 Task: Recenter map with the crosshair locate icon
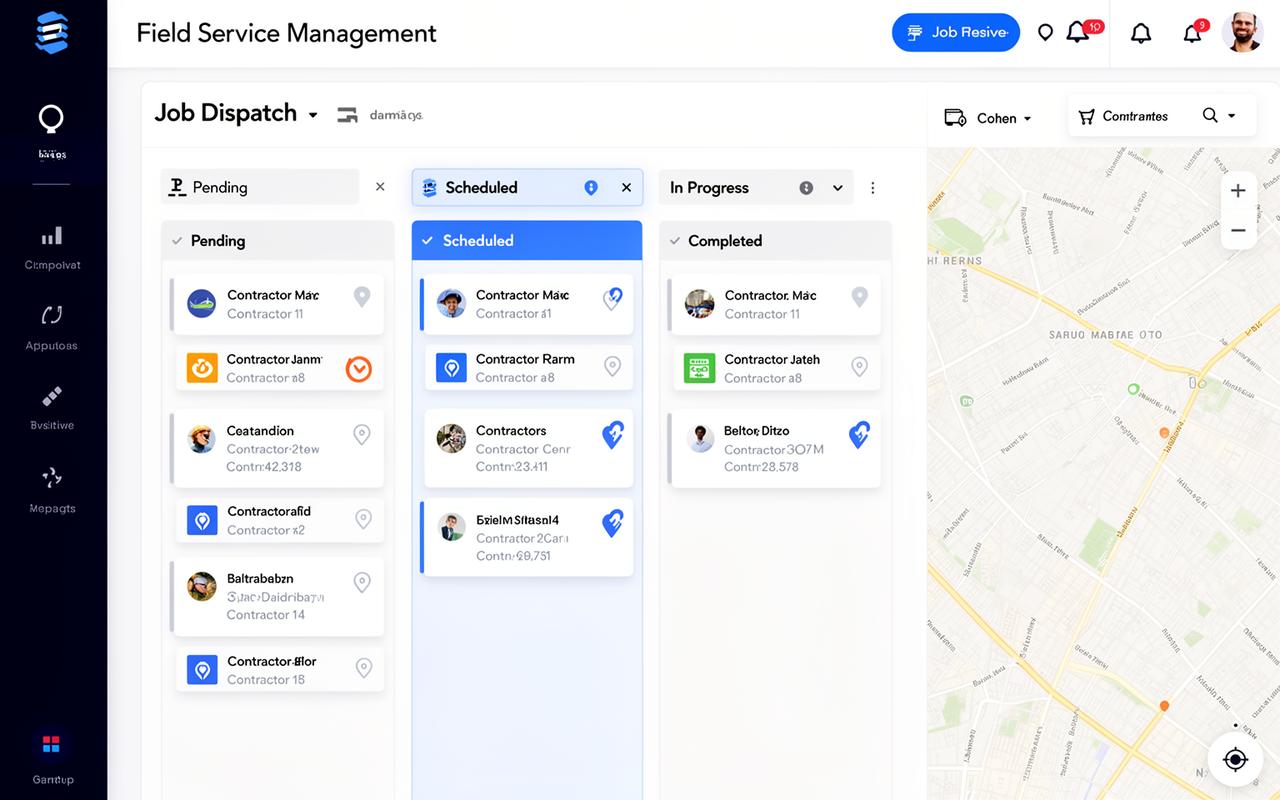pyautogui.click(x=1235, y=759)
